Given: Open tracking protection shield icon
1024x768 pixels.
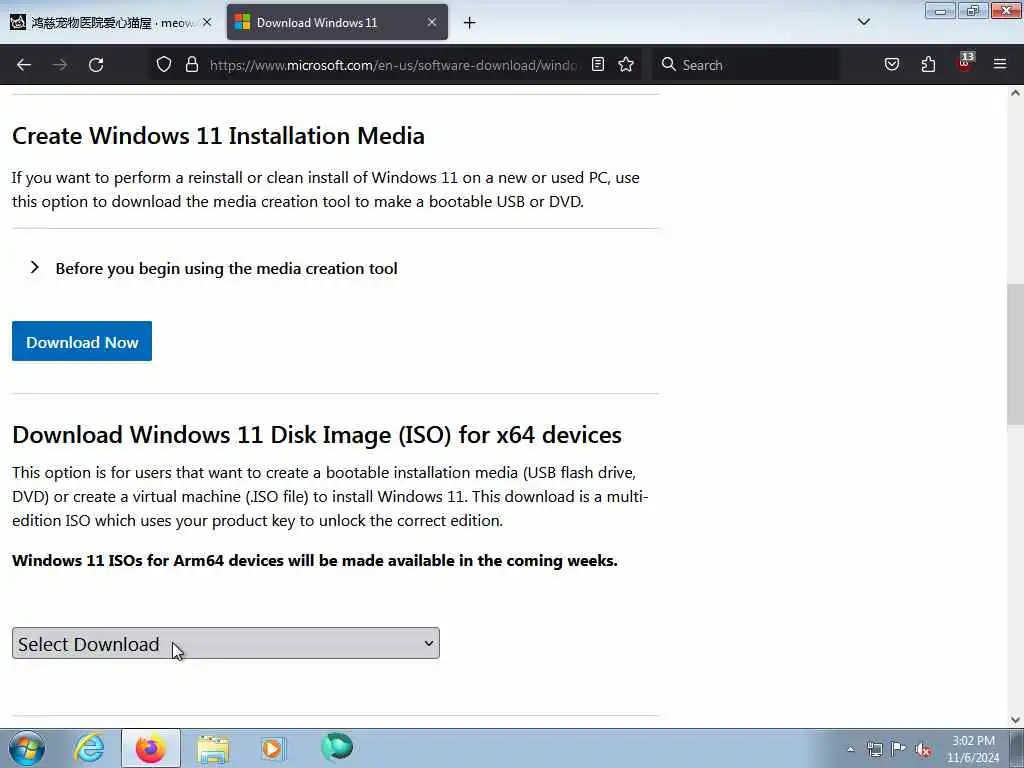Looking at the screenshot, I should (x=164, y=64).
